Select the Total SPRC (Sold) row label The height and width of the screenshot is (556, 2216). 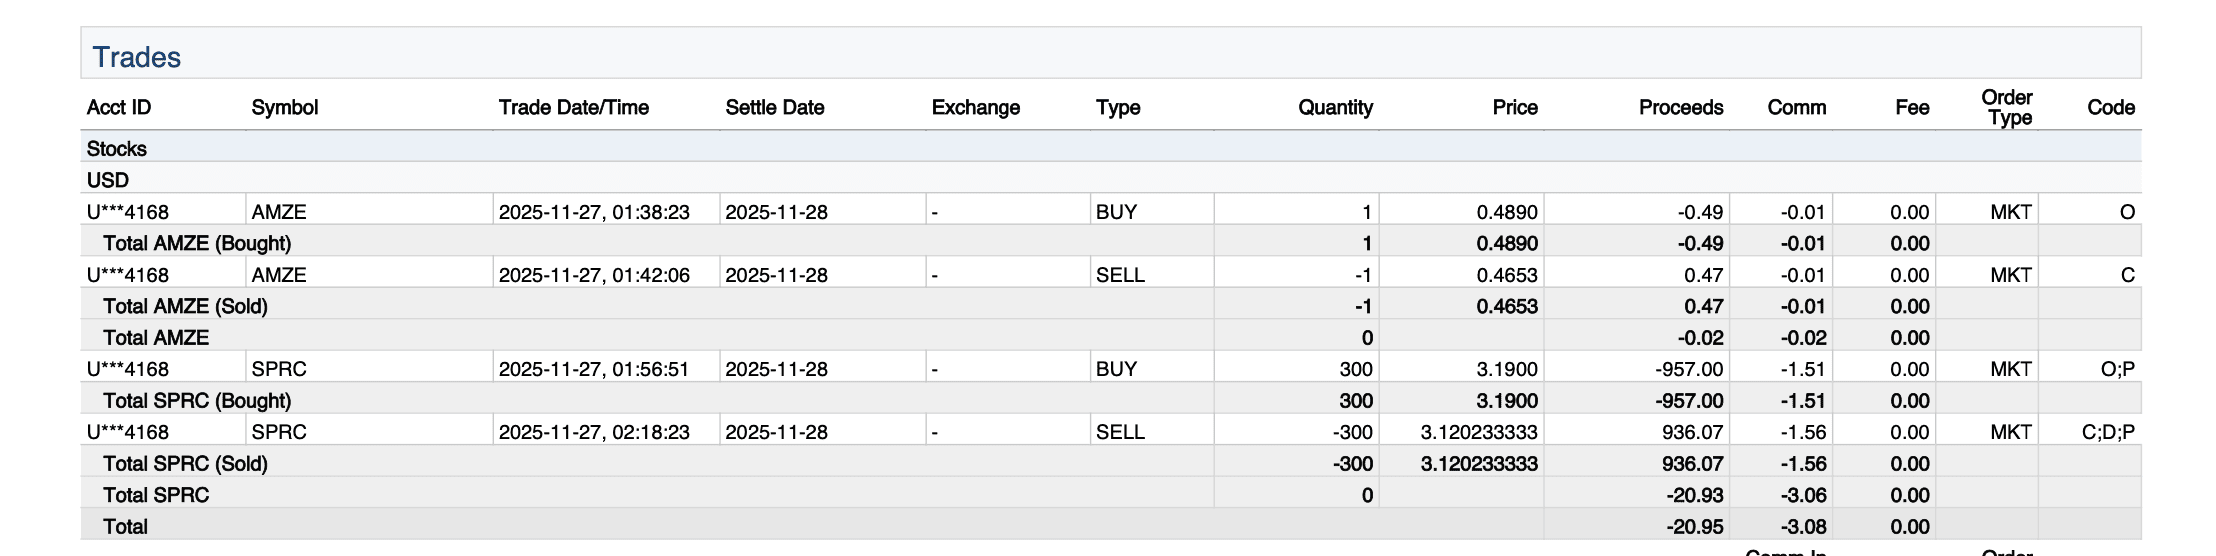185,464
